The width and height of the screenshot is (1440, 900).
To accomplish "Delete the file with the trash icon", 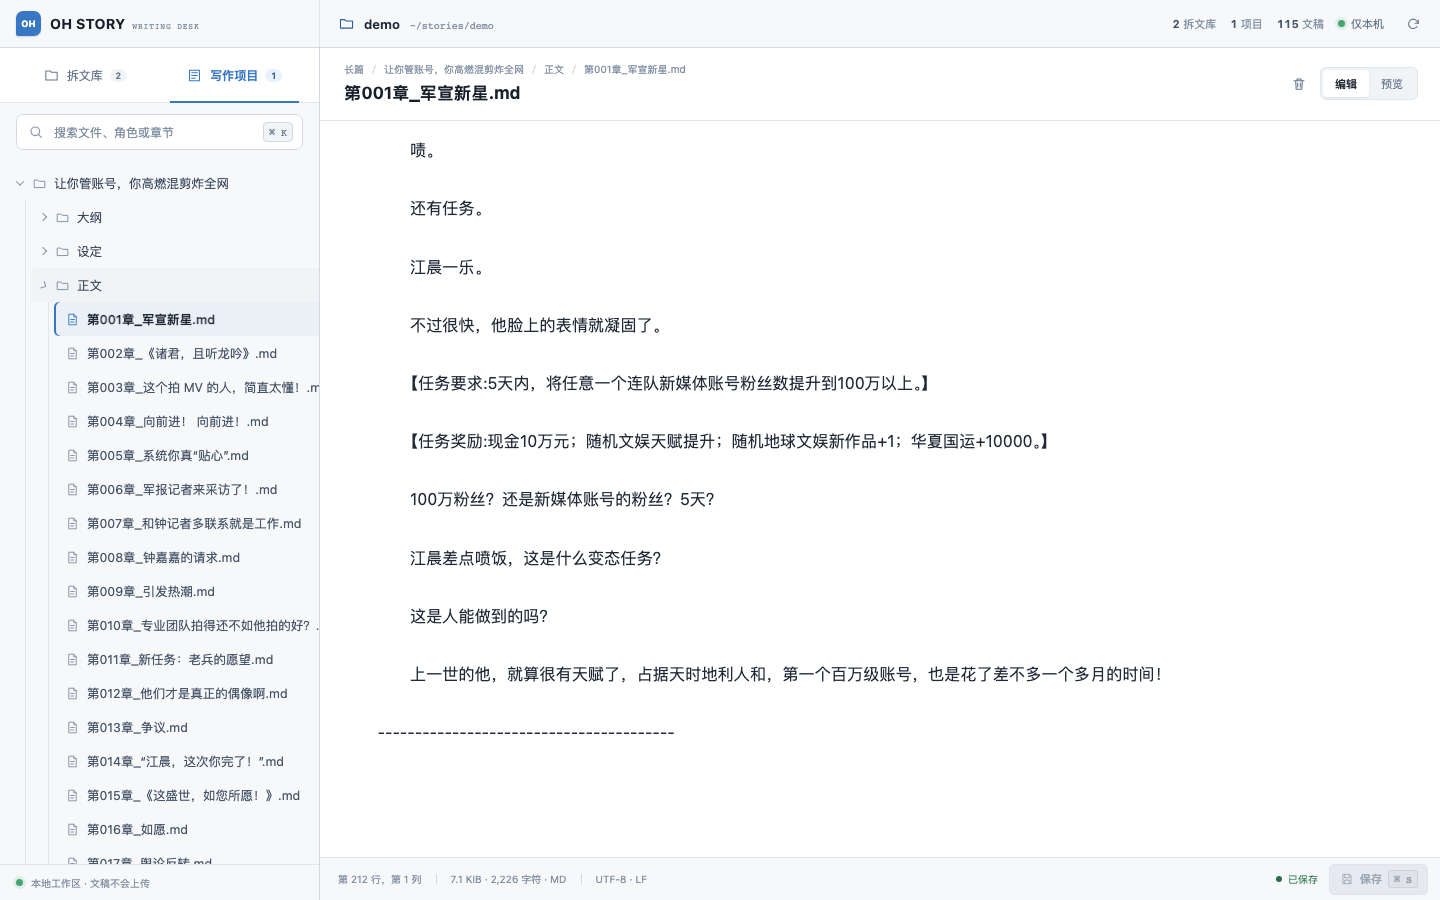I will click(1299, 84).
